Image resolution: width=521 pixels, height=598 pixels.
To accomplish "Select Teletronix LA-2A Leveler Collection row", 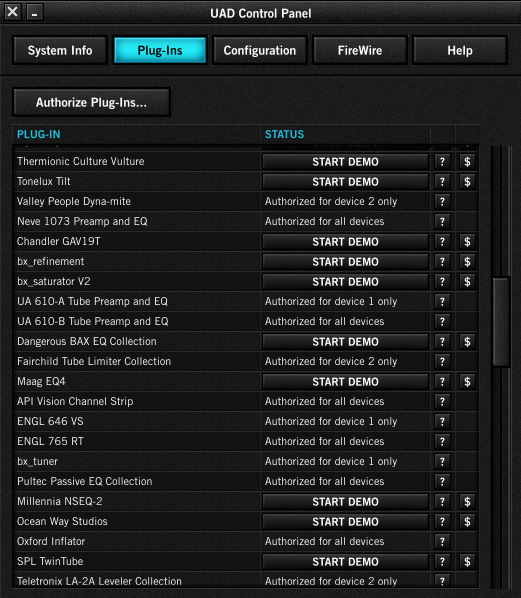I will coord(246,580).
